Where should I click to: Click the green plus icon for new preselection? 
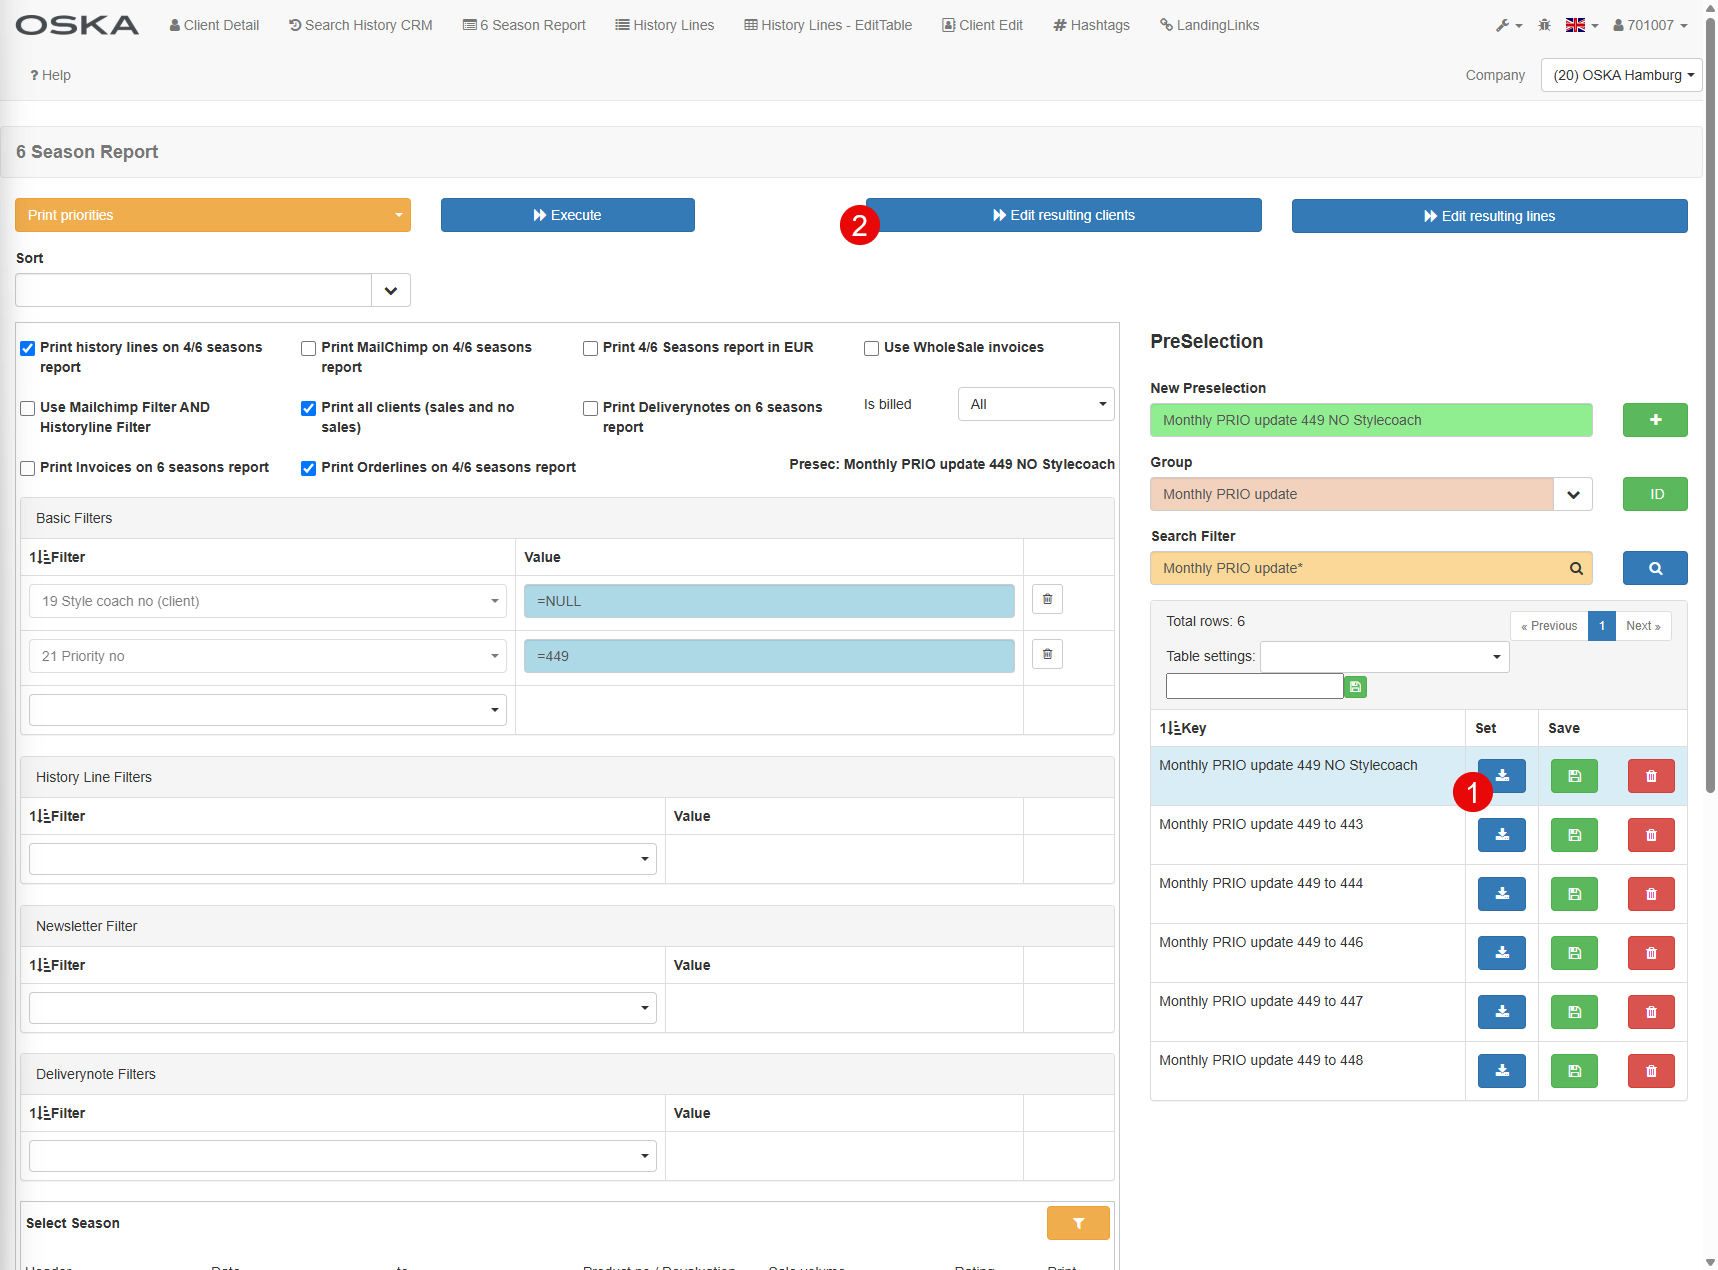coord(1654,420)
